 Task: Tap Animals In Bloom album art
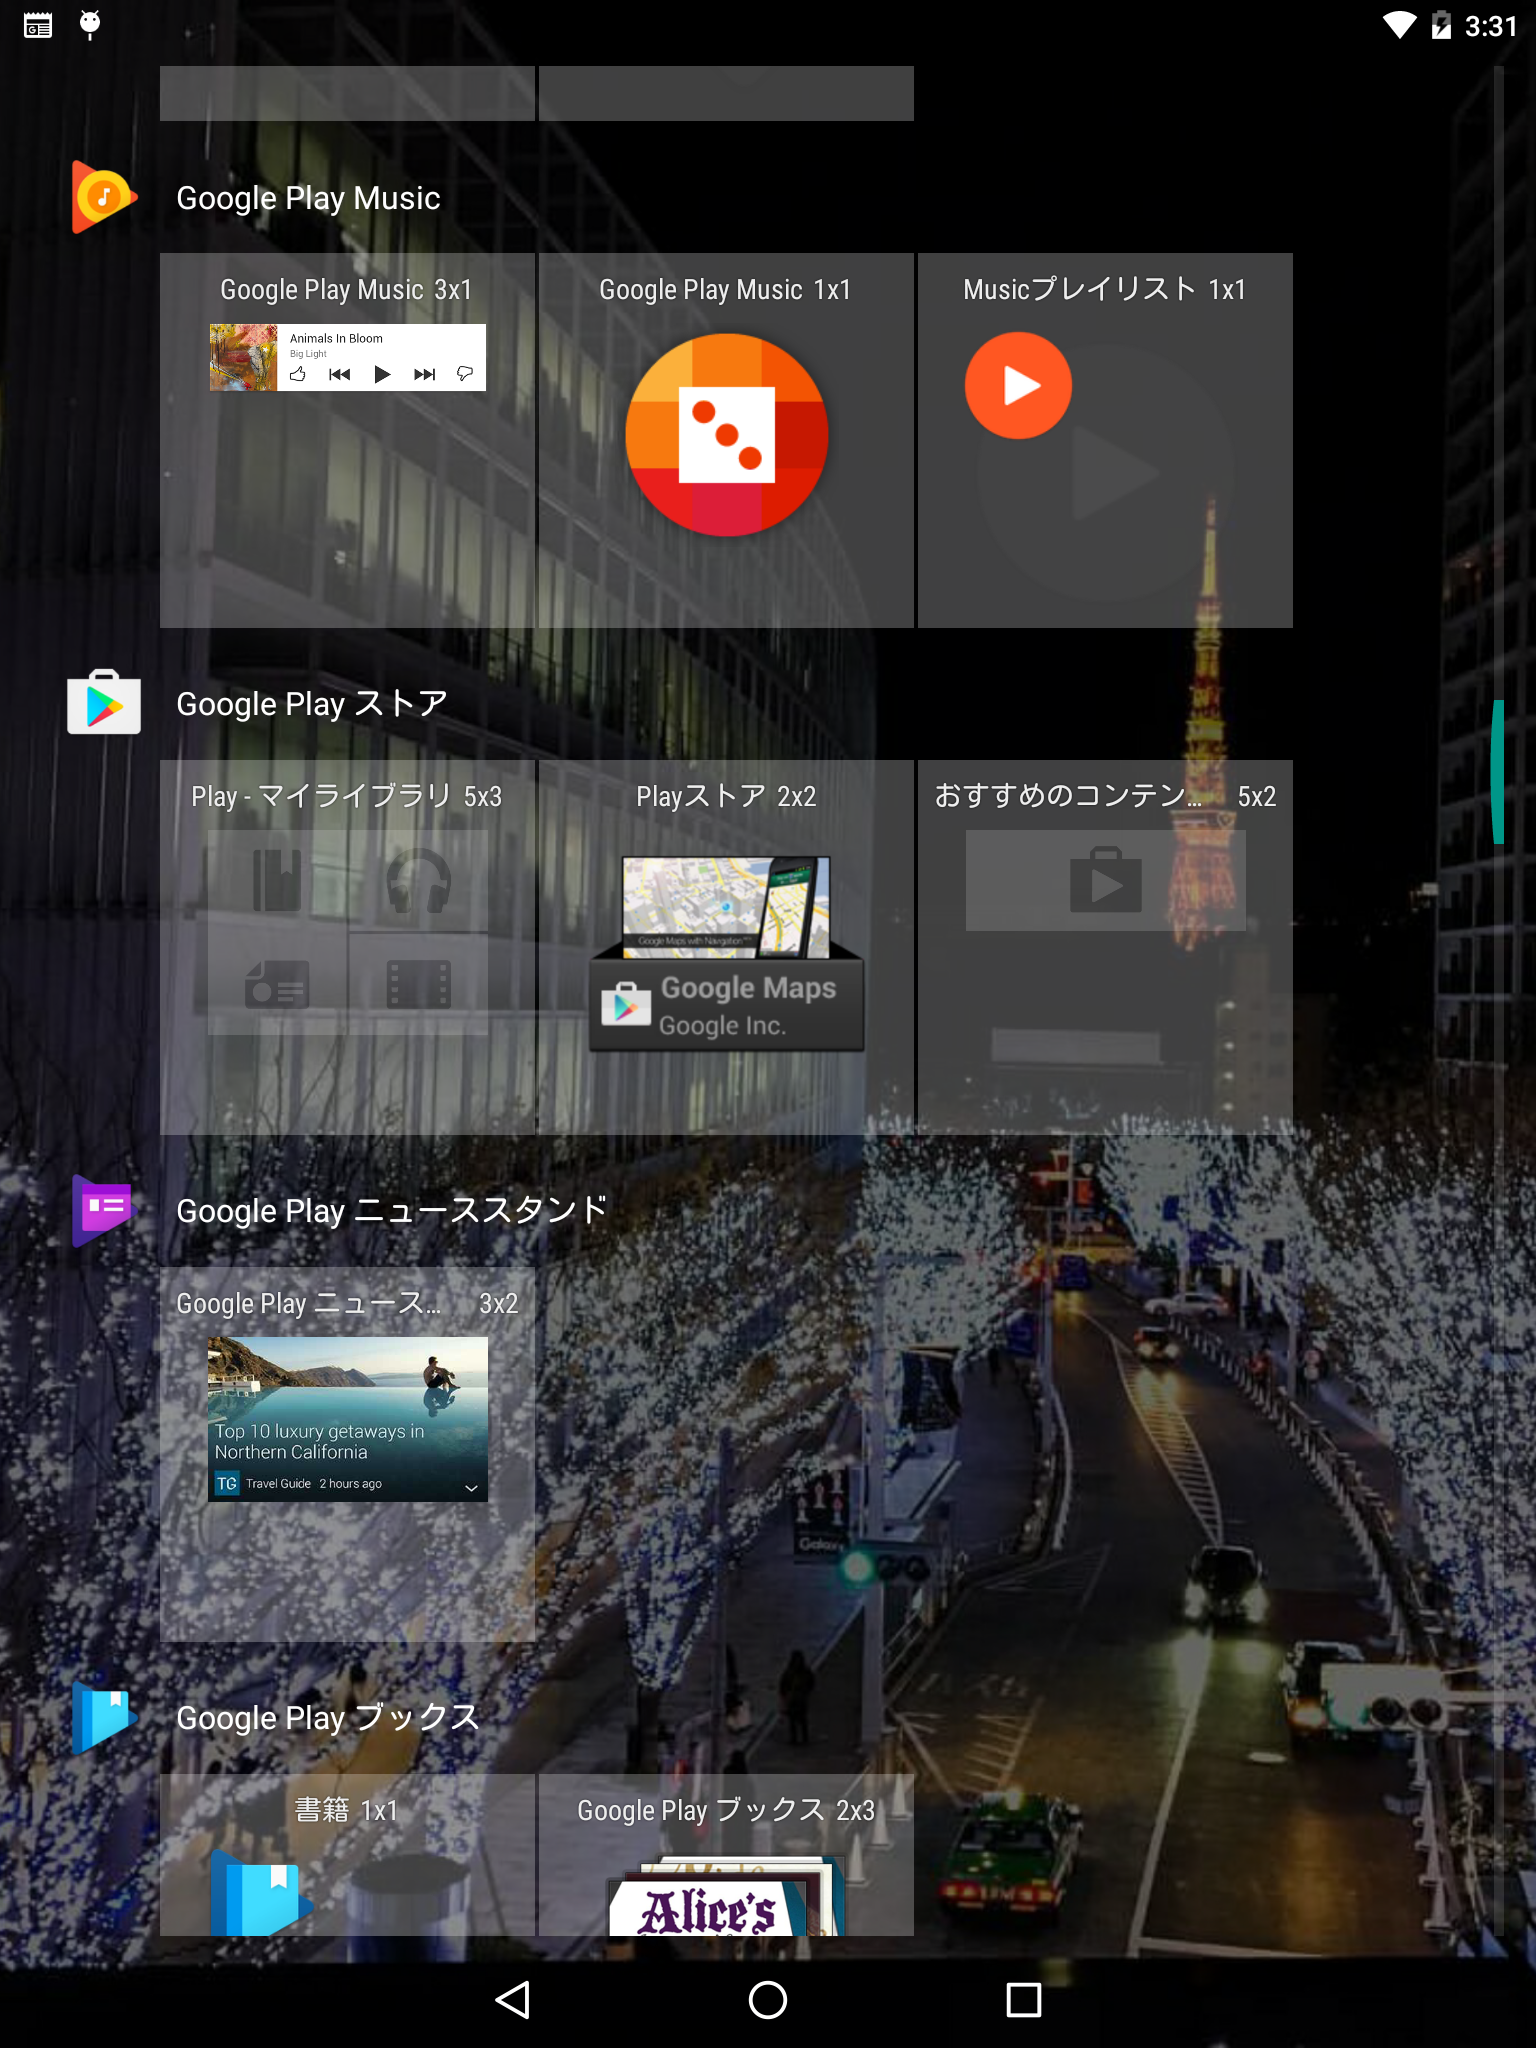tap(243, 357)
